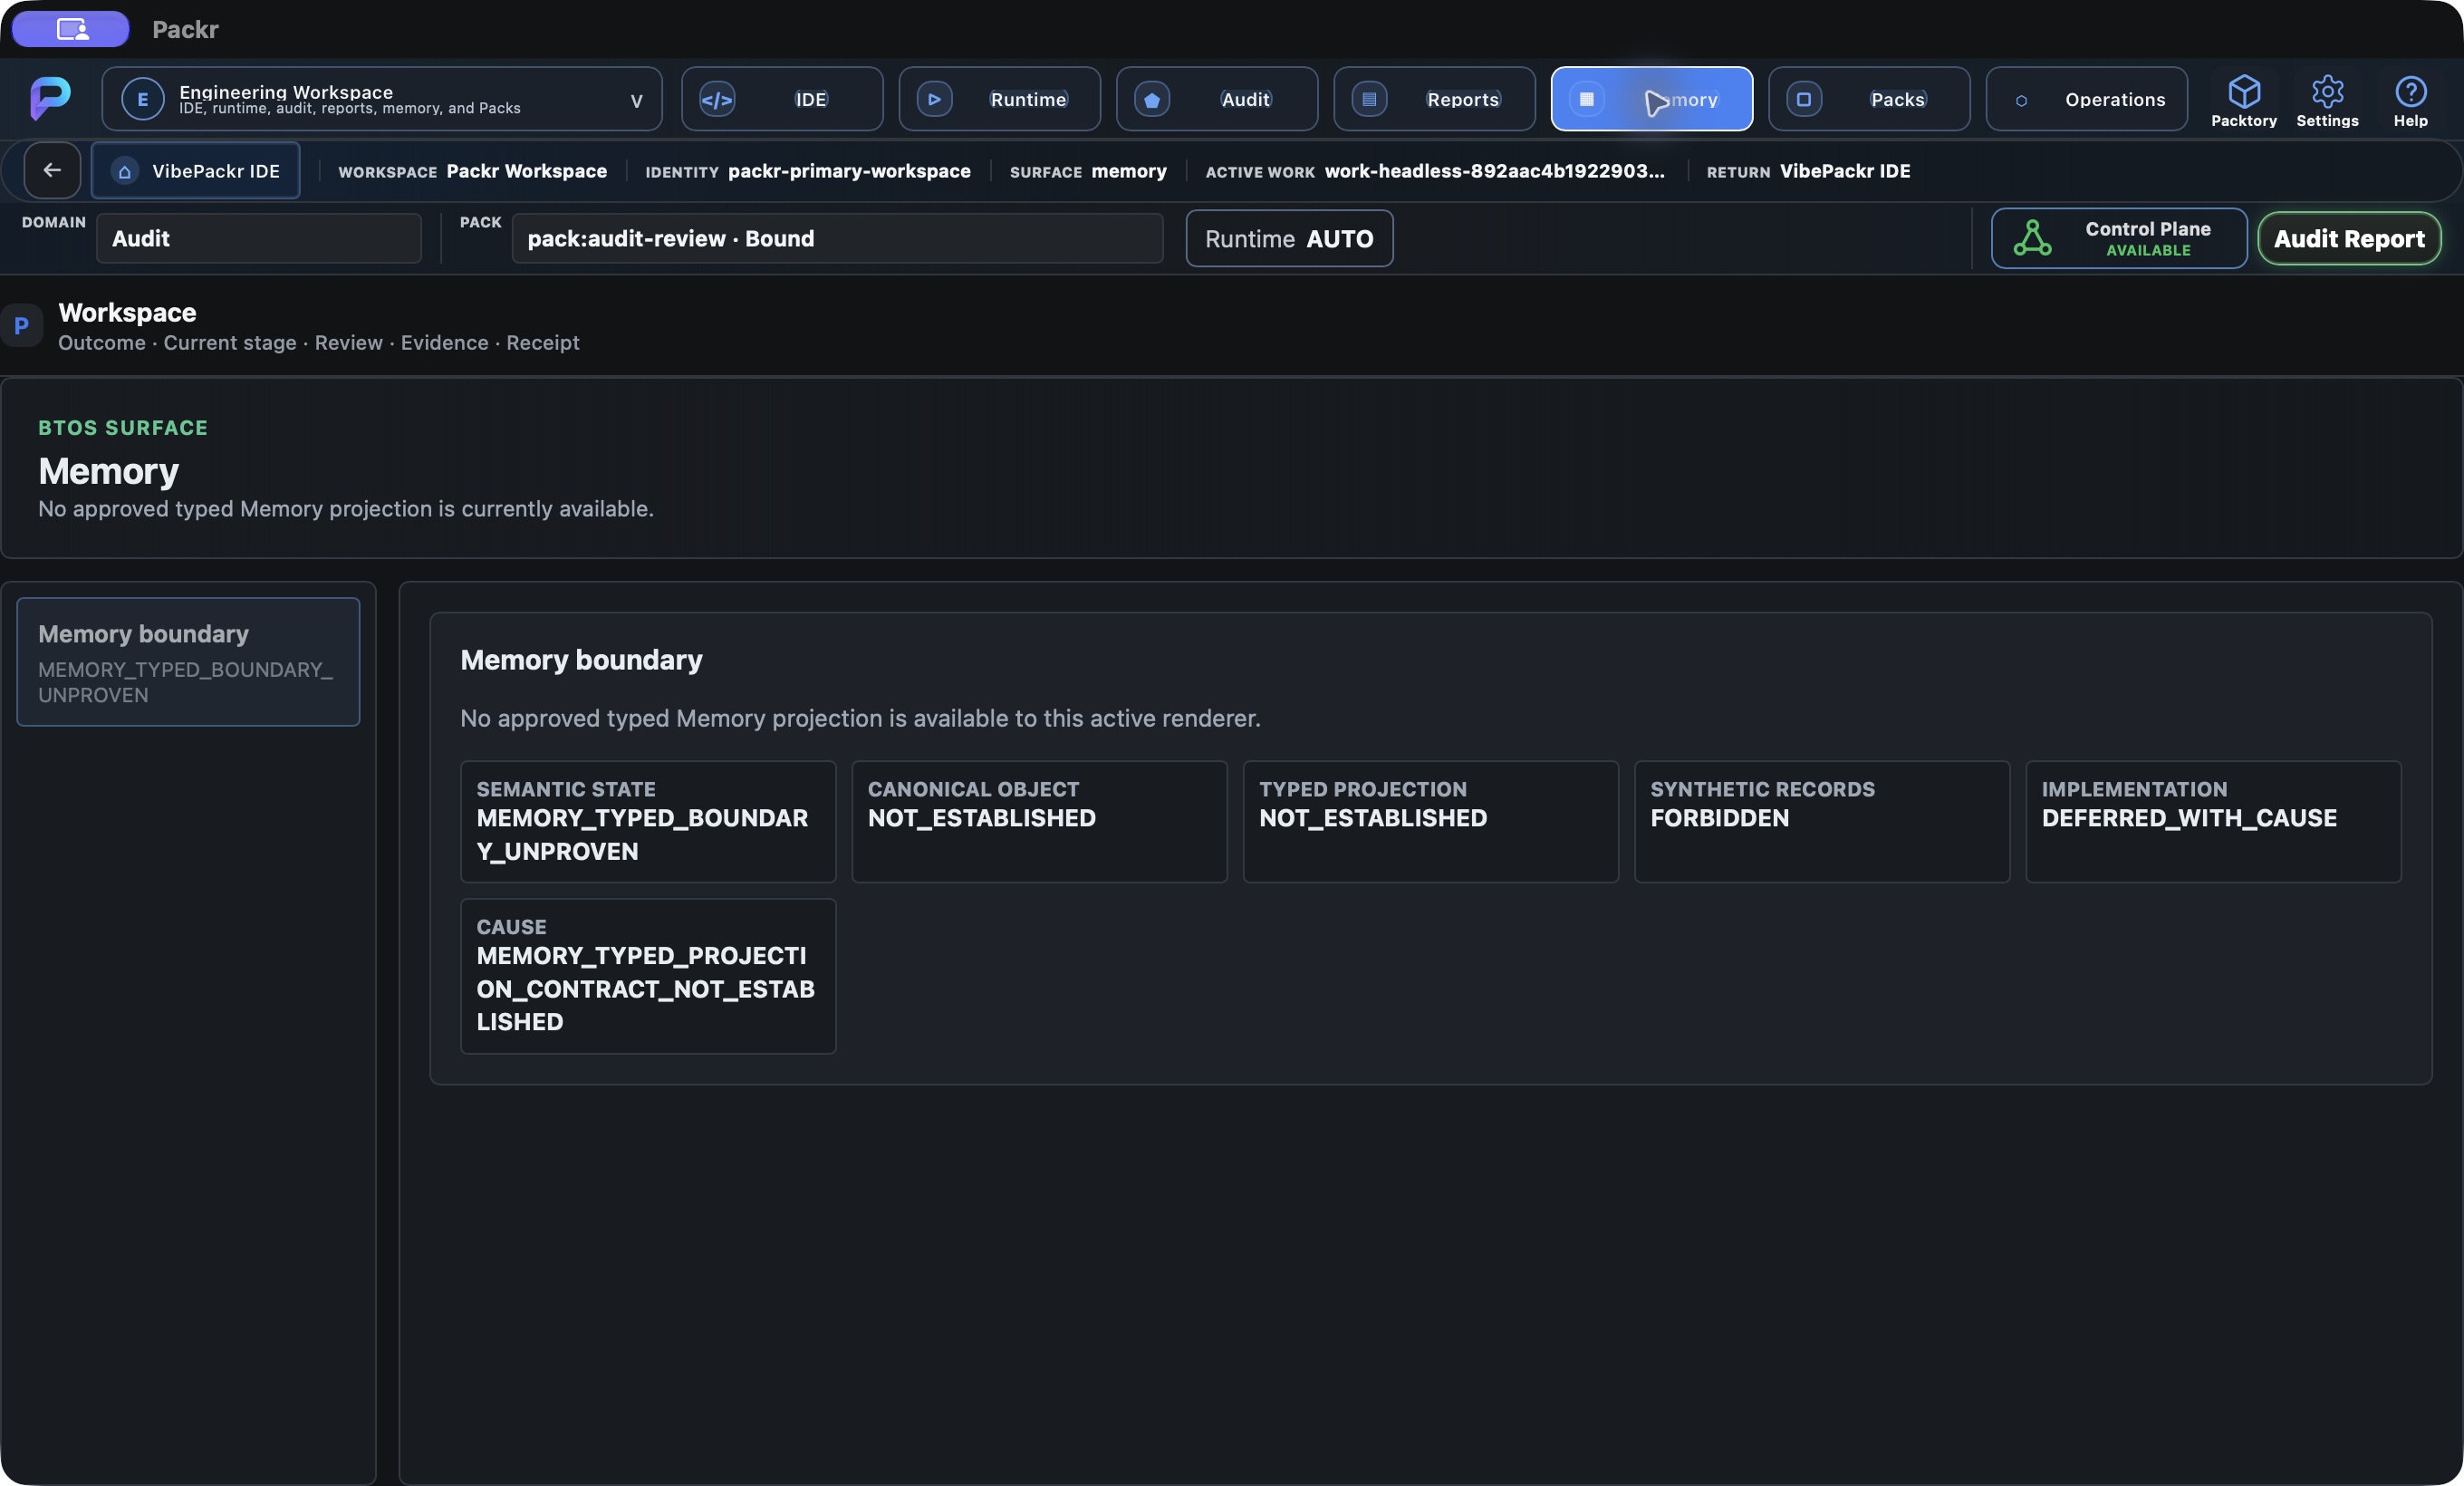Switch to the Runtime tab
The width and height of the screenshot is (2464, 1486).
click(x=999, y=99)
